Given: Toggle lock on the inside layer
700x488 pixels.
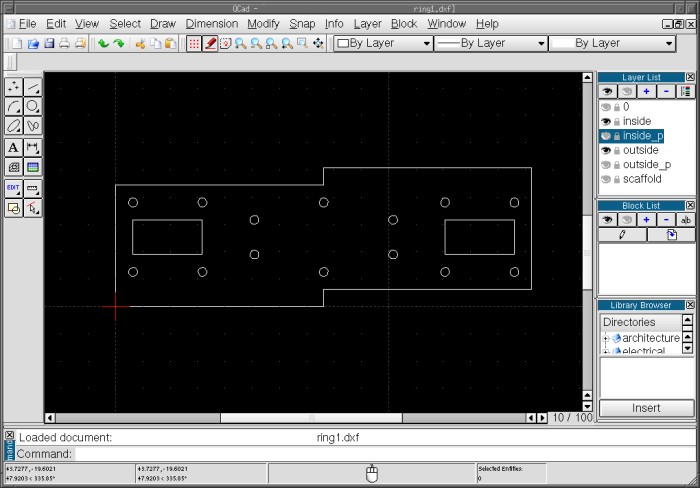Looking at the screenshot, I should pyautogui.click(x=617, y=121).
